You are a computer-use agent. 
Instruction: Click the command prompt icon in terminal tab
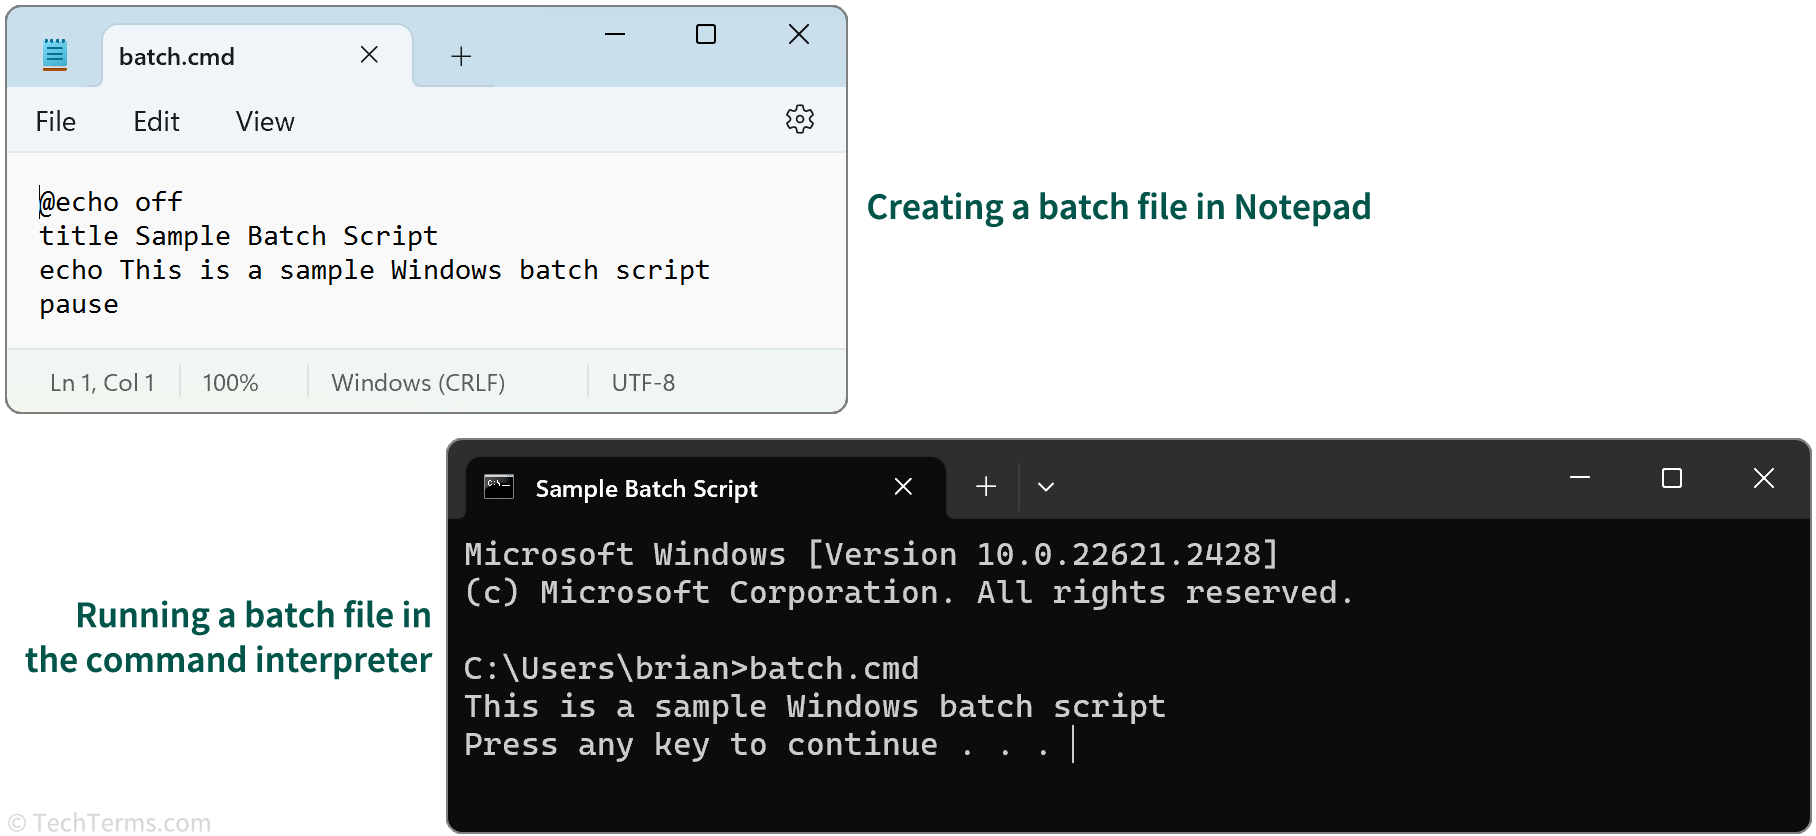(499, 487)
